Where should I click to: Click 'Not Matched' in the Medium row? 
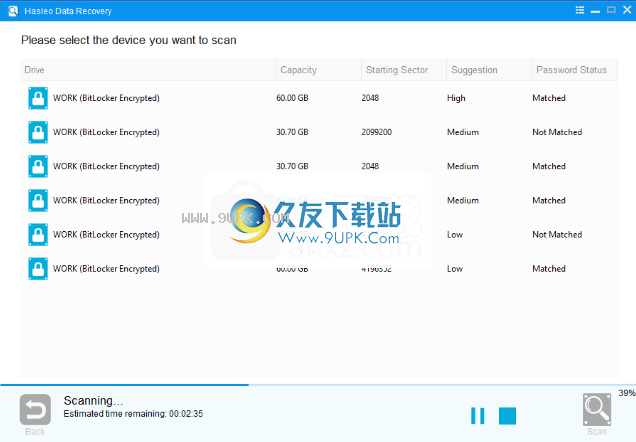pyautogui.click(x=557, y=132)
